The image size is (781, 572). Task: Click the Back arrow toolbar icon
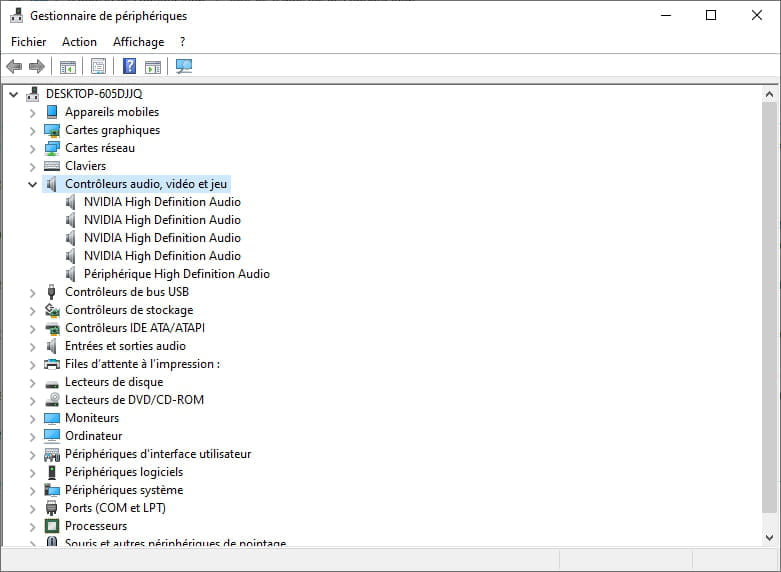(14, 67)
